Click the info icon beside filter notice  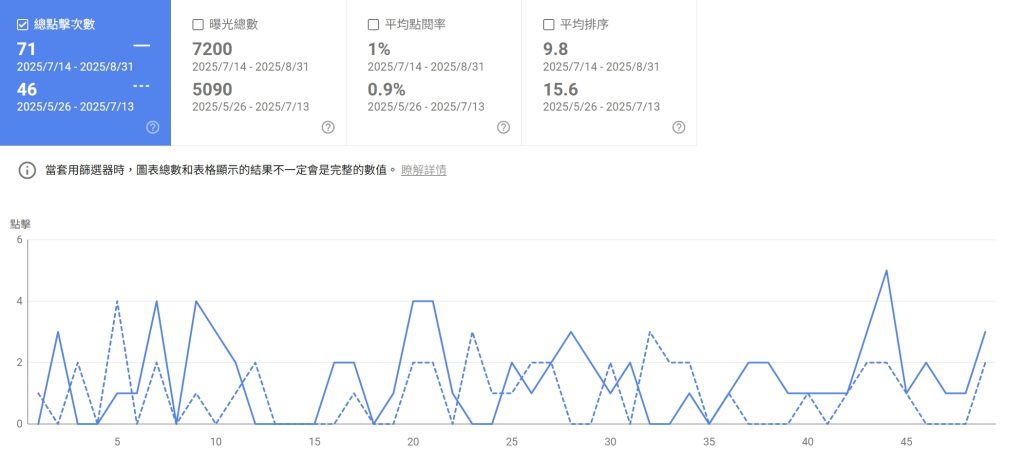[x=27, y=170]
